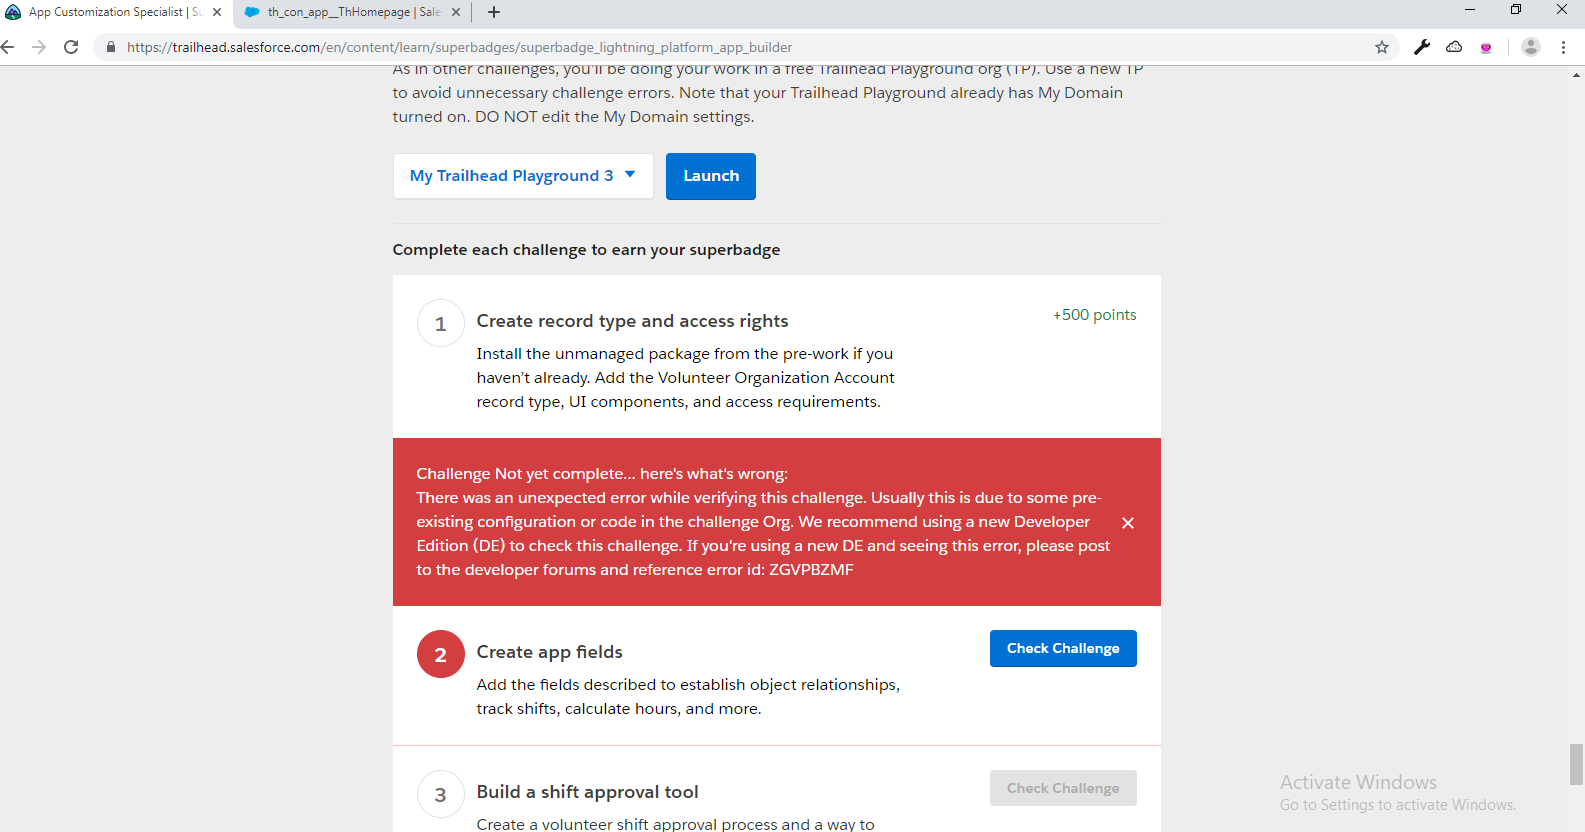The width and height of the screenshot is (1585, 832).
Task: Select the step 3 number circle
Action: [x=440, y=794]
